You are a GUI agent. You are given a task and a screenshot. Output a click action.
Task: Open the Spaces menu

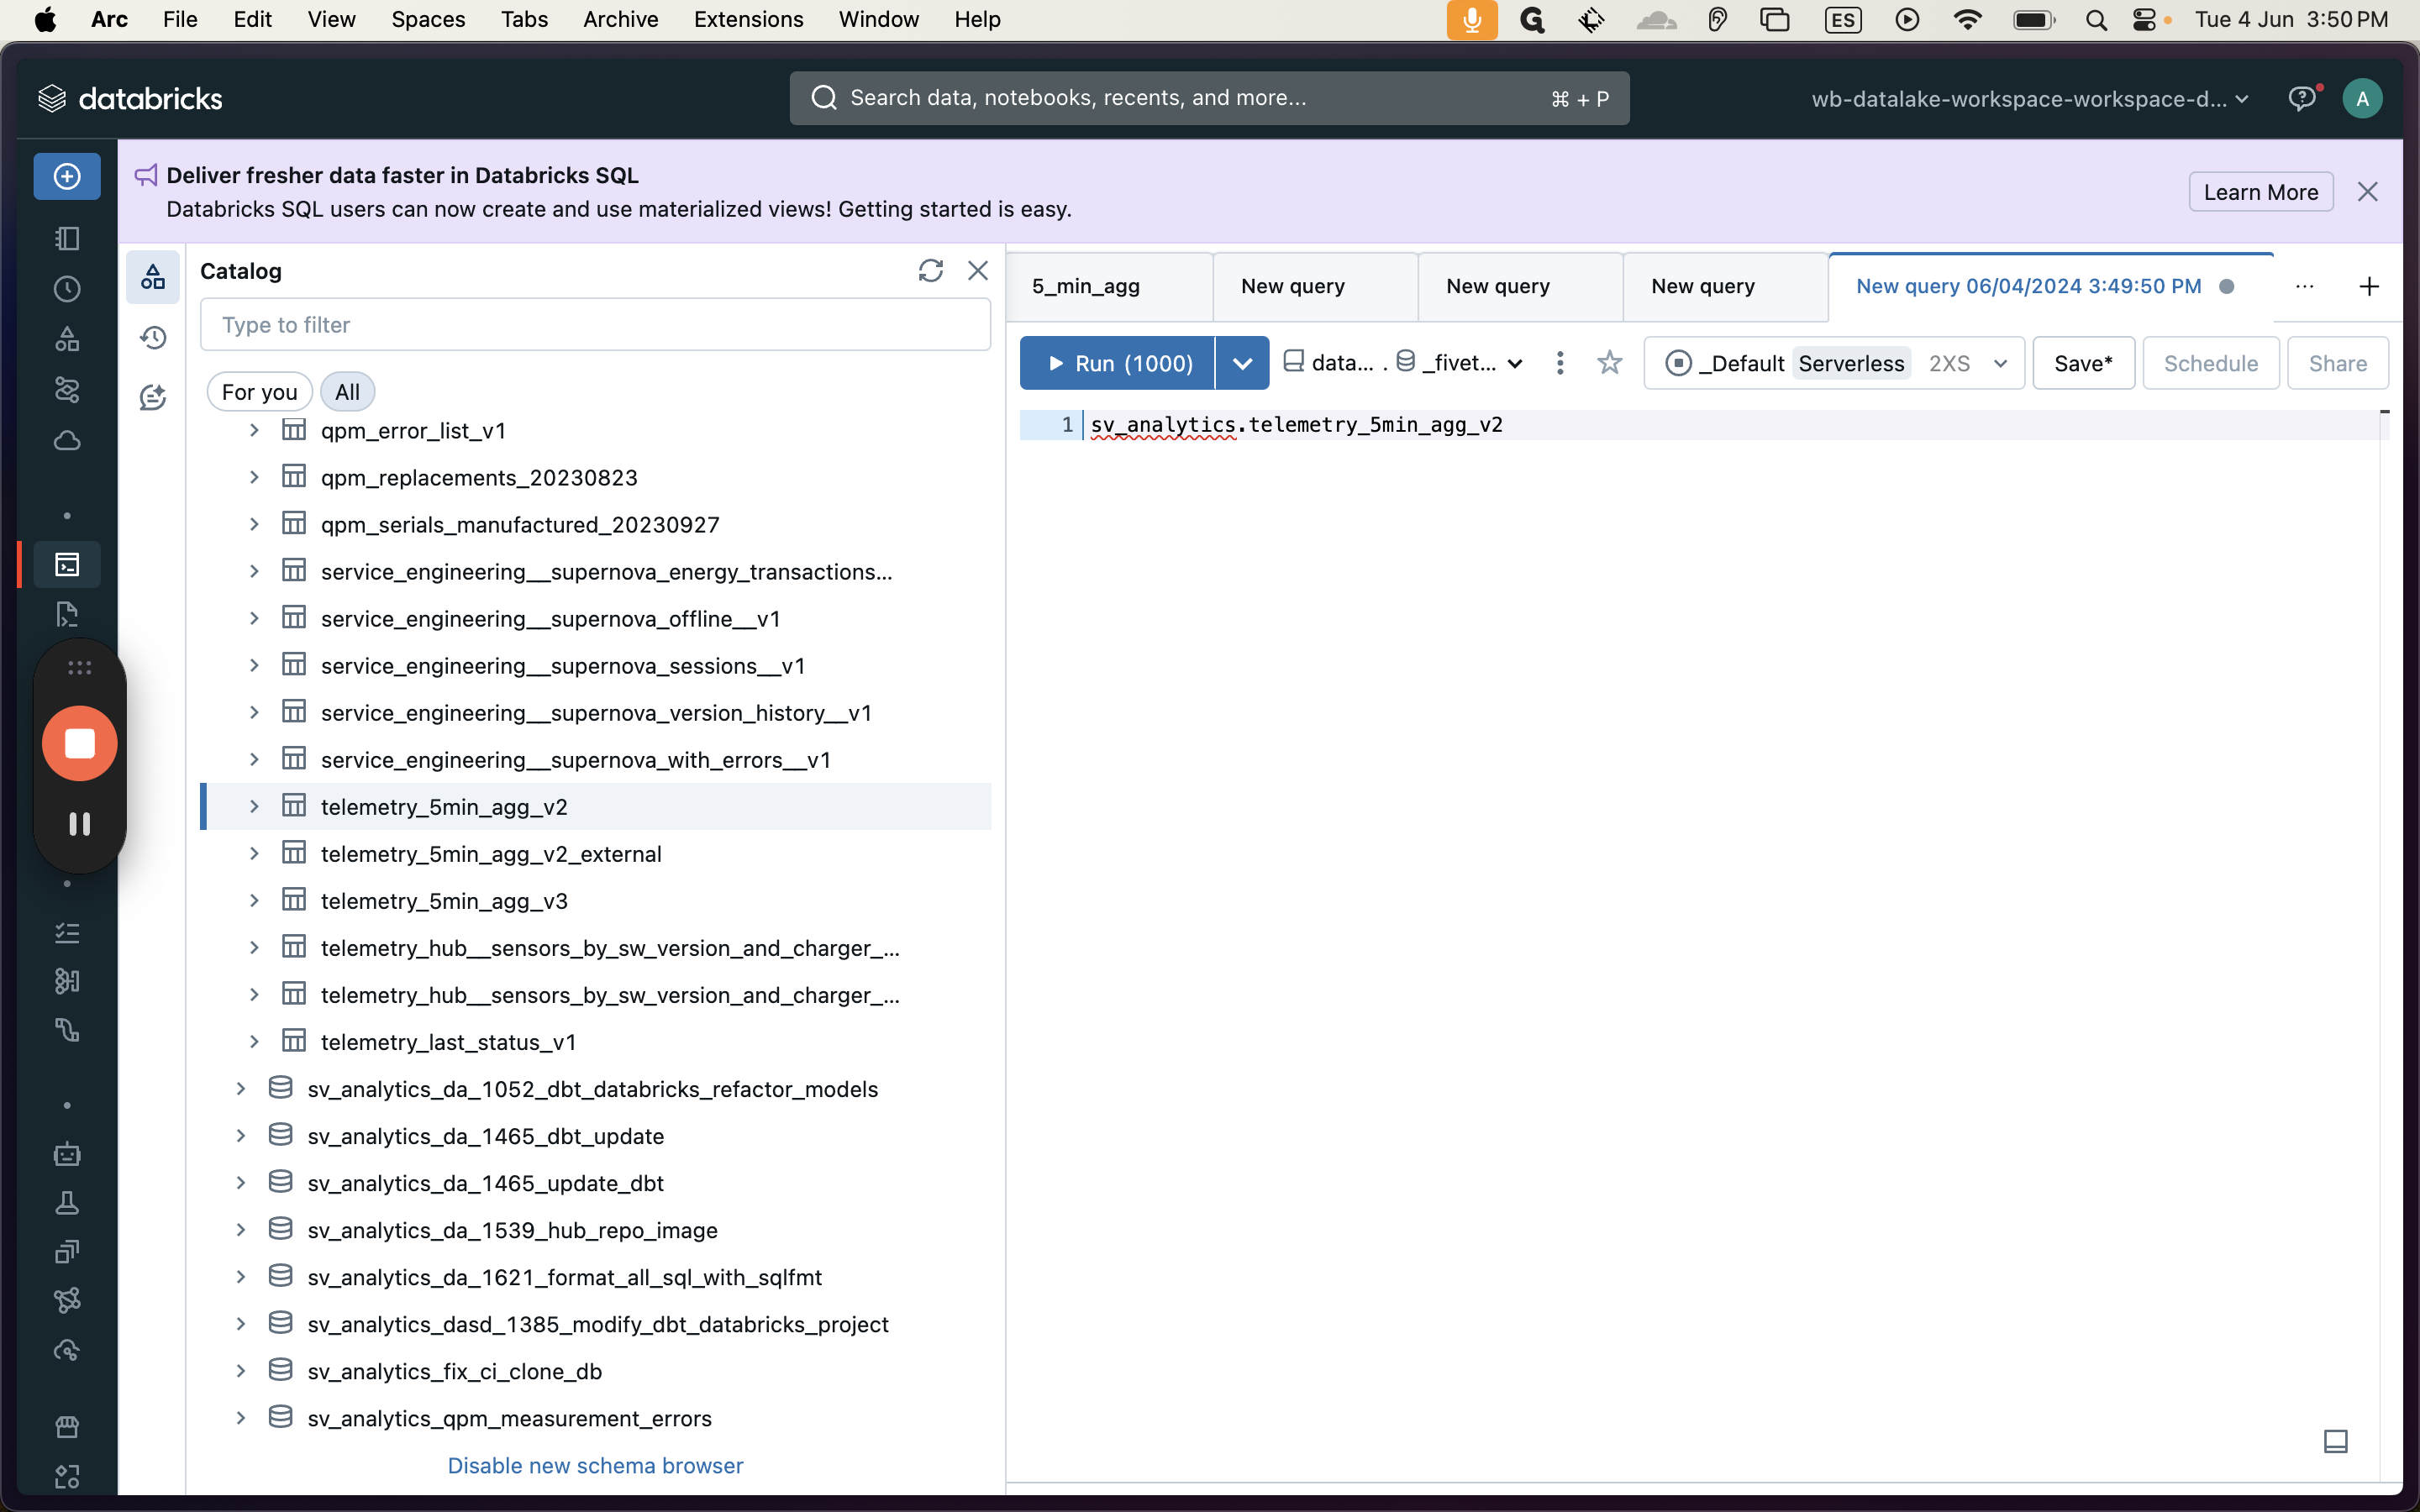[428, 20]
